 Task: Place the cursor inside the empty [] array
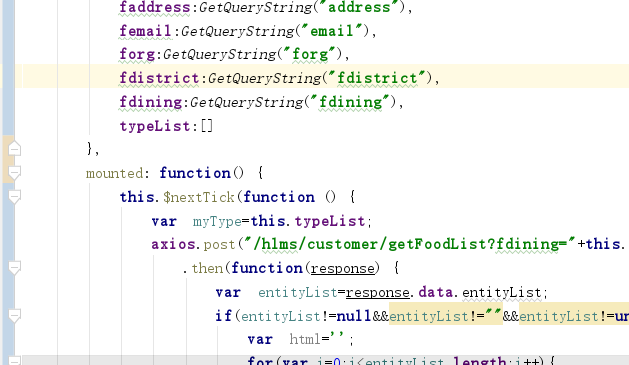(207, 126)
